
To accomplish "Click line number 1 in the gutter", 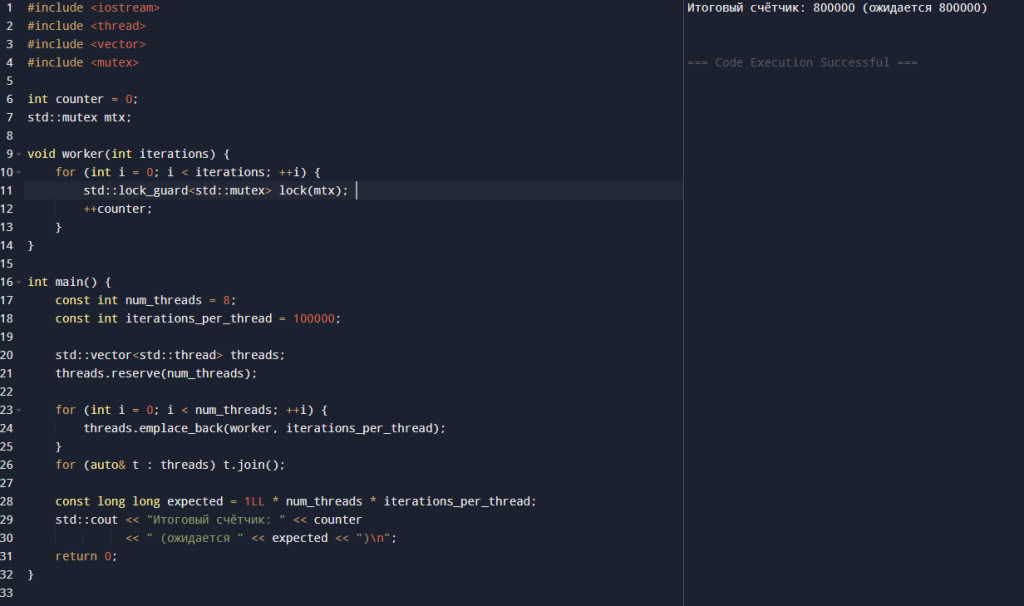I will click(9, 8).
